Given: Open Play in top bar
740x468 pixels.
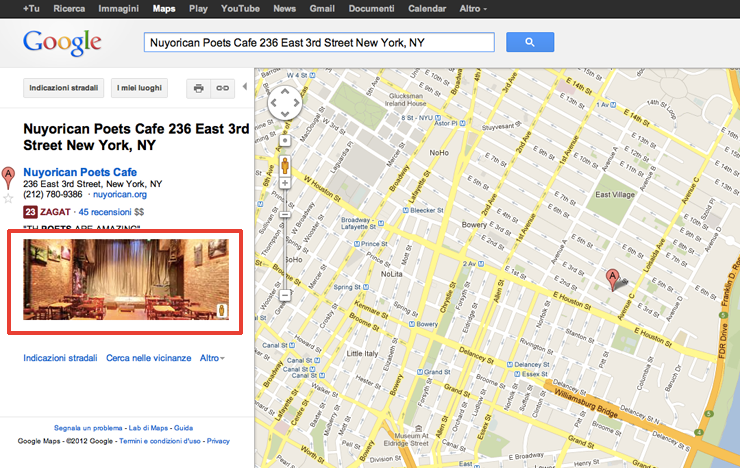Looking at the screenshot, I should point(198,8).
